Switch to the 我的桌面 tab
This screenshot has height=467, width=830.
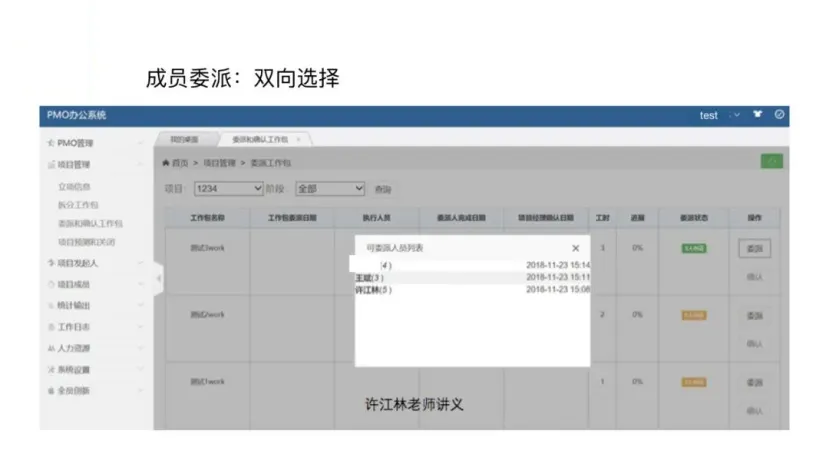(x=184, y=139)
